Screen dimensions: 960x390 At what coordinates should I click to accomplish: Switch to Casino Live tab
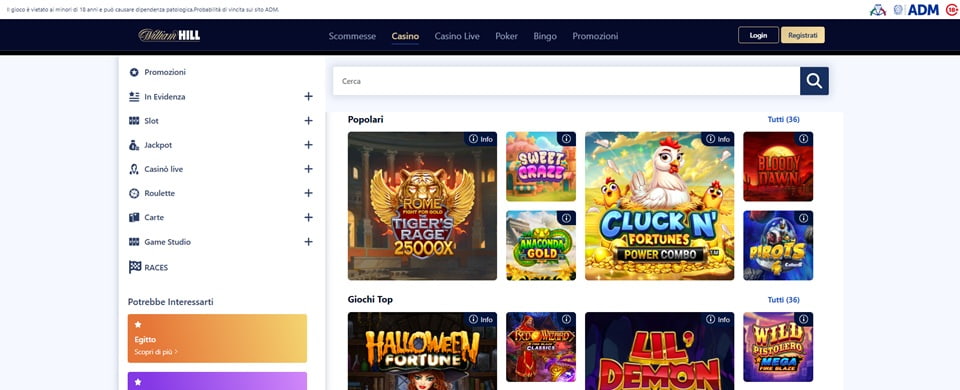pos(457,36)
